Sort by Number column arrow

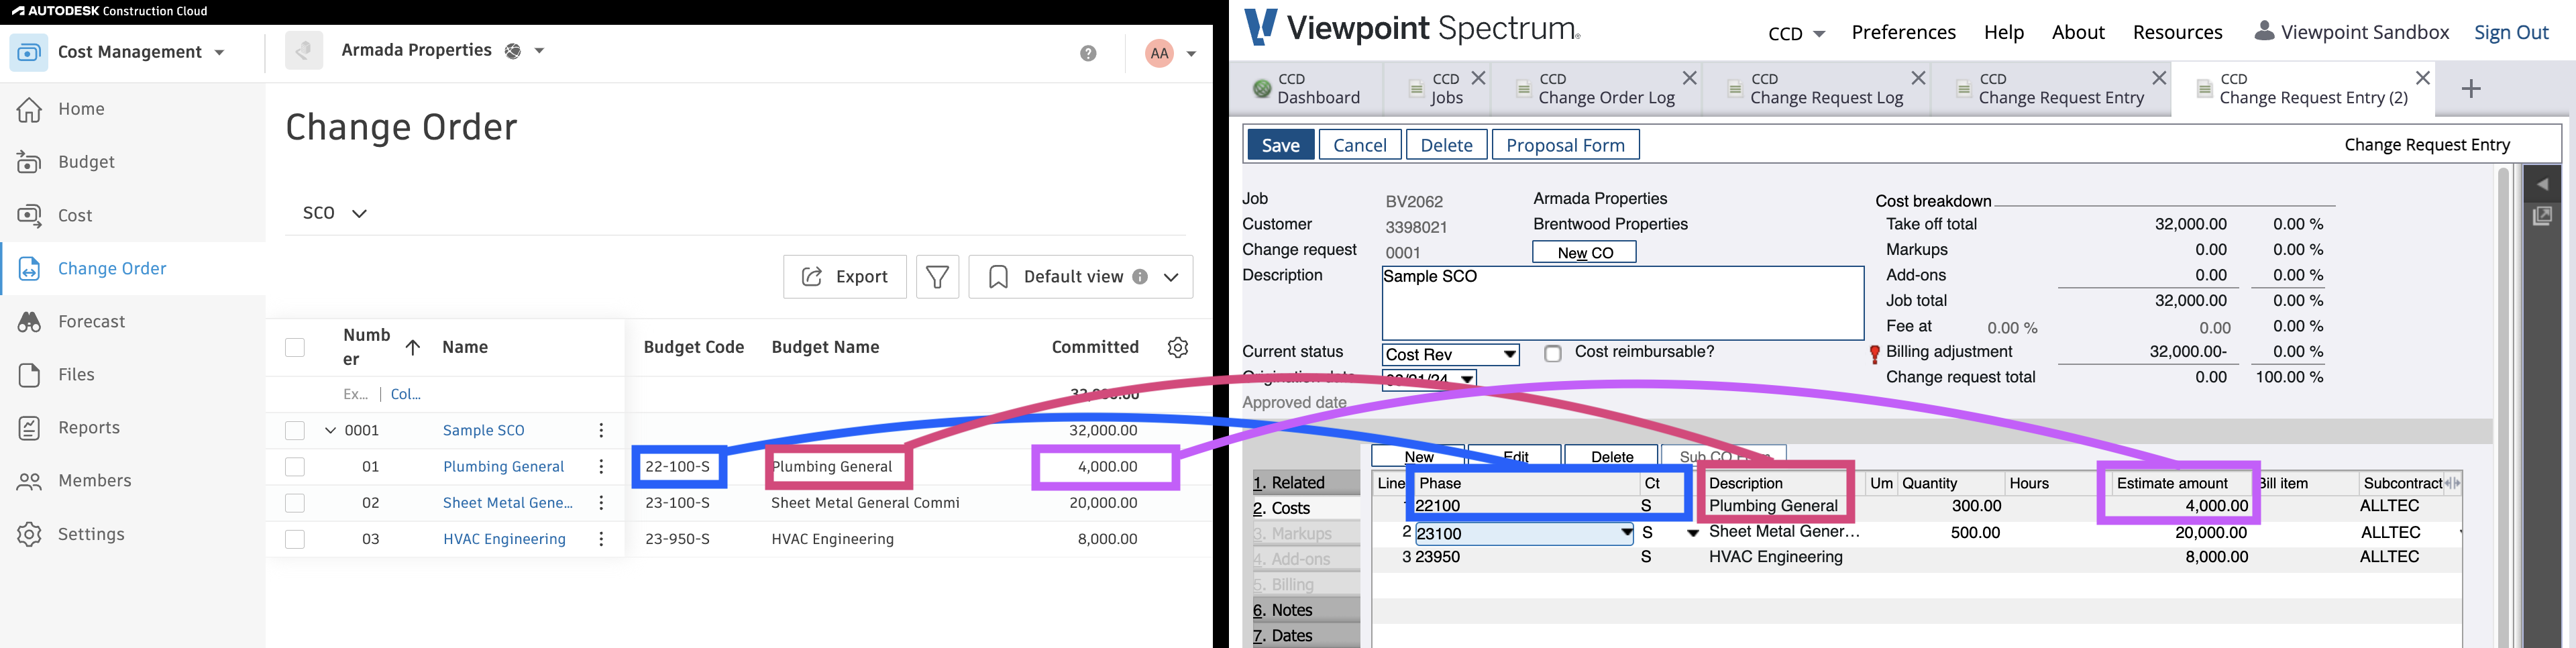[412, 347]
